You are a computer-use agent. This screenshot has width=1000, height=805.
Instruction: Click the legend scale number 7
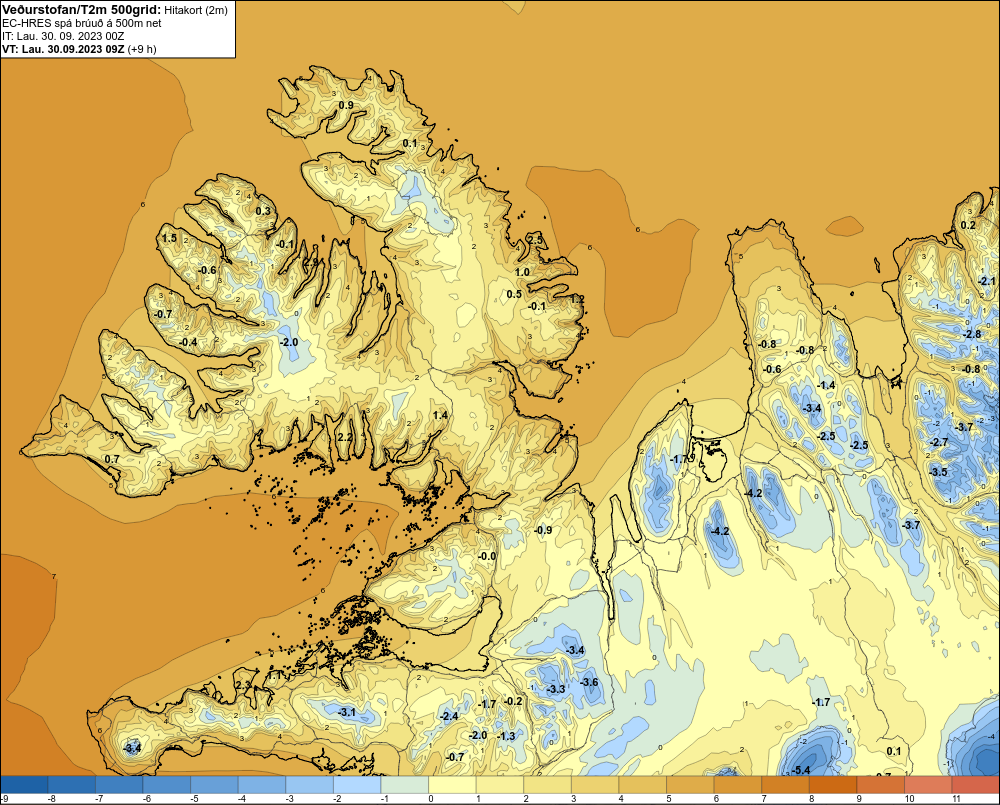point(764,799)
